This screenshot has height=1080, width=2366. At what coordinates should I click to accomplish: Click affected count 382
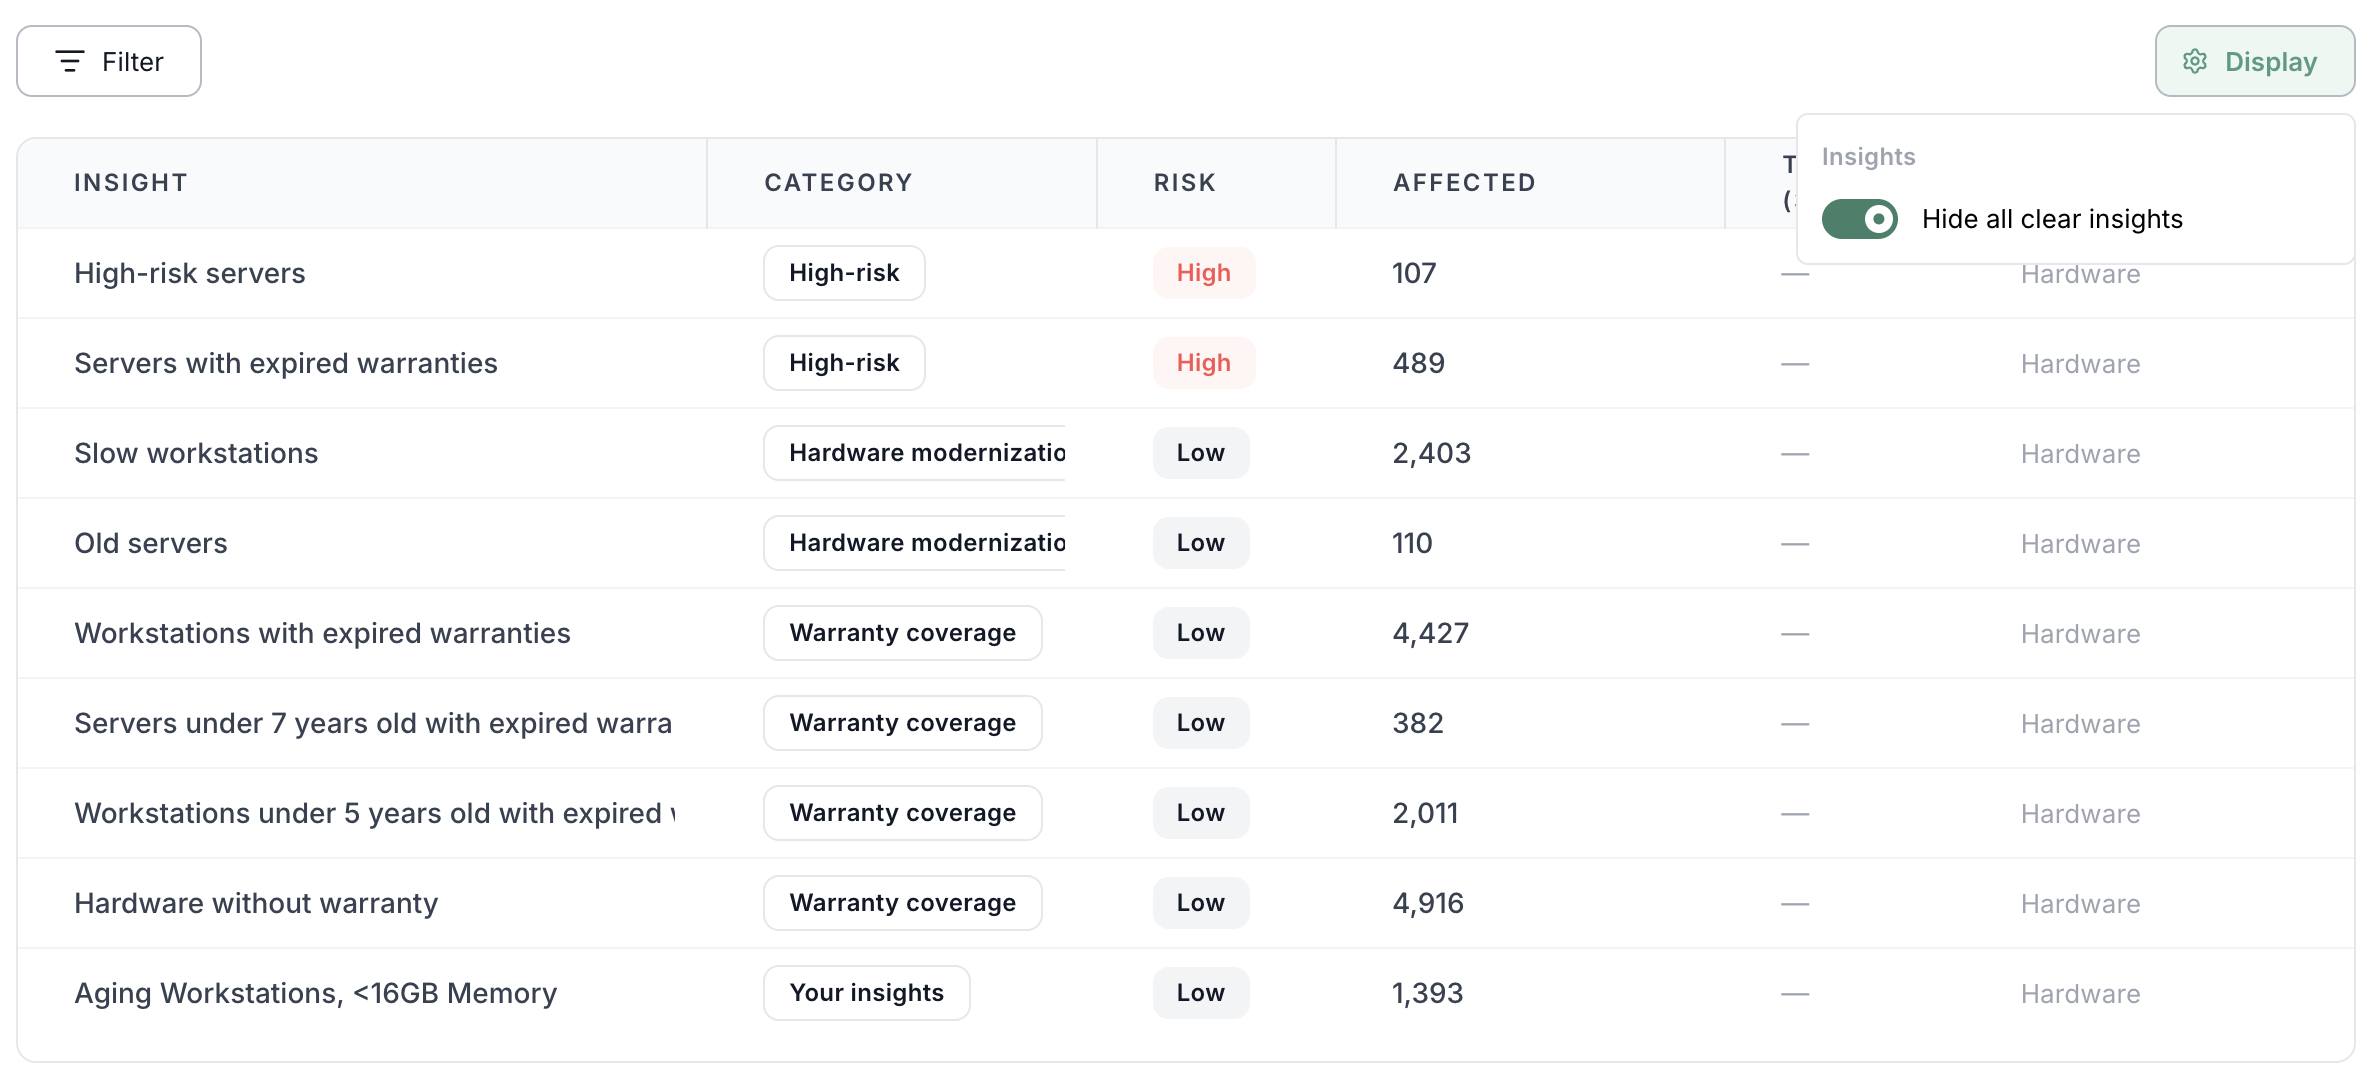[x=1418, y=723]
